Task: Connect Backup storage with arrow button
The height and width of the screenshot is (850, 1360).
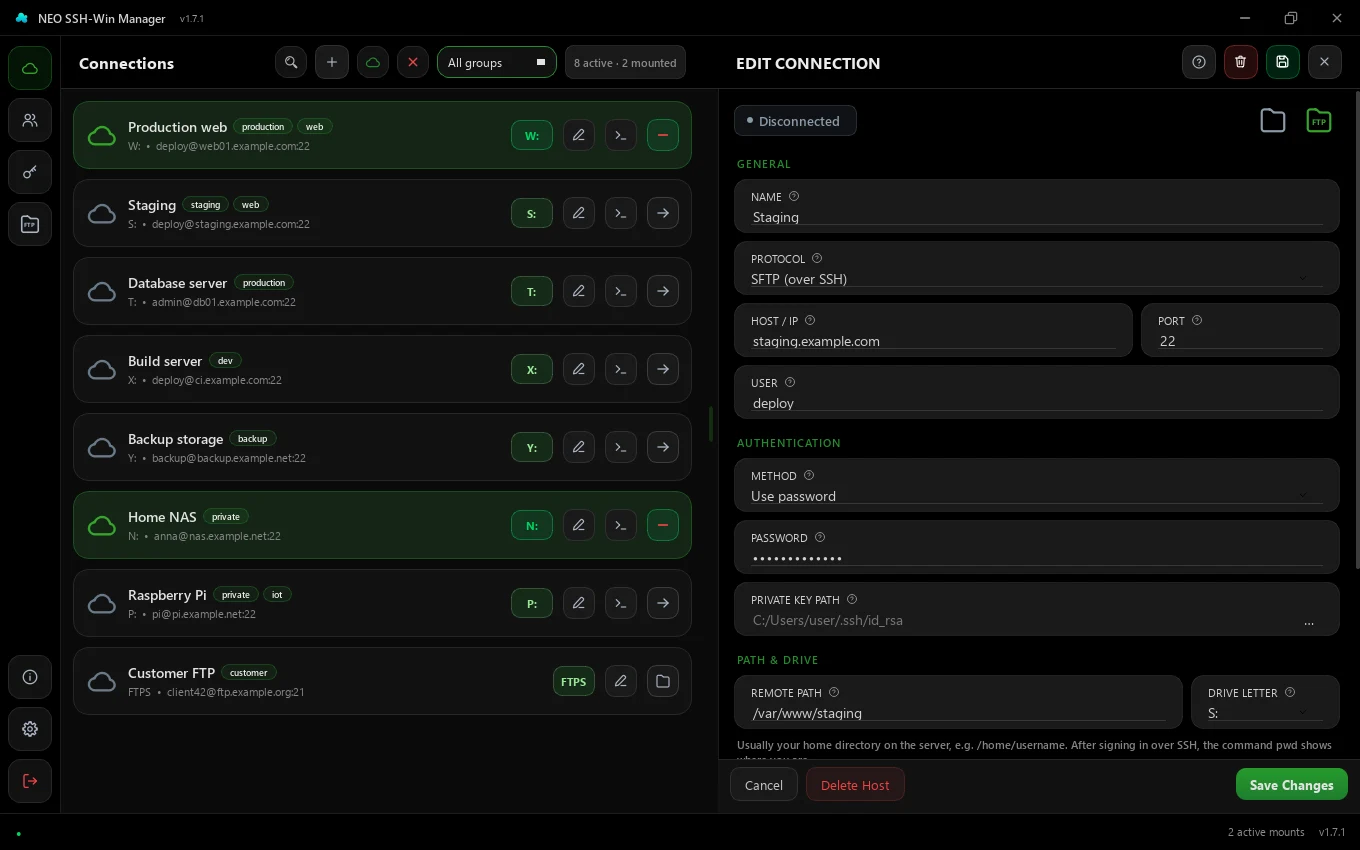Action: click(x=663, y=447)
